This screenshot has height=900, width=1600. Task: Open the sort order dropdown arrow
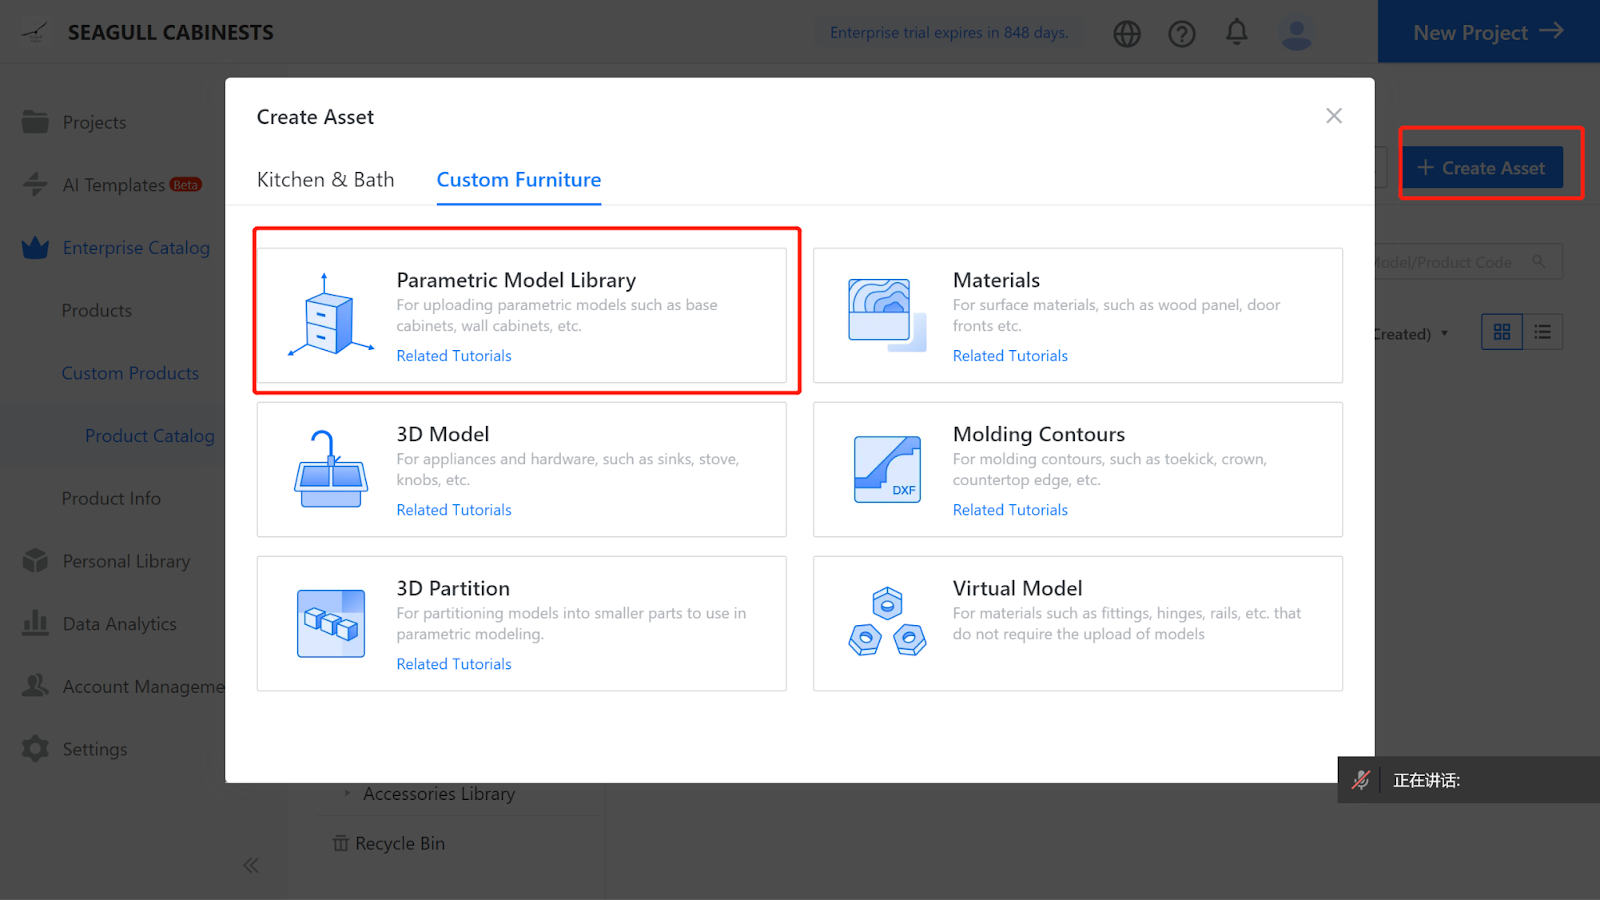click(x=1444, y=333)
